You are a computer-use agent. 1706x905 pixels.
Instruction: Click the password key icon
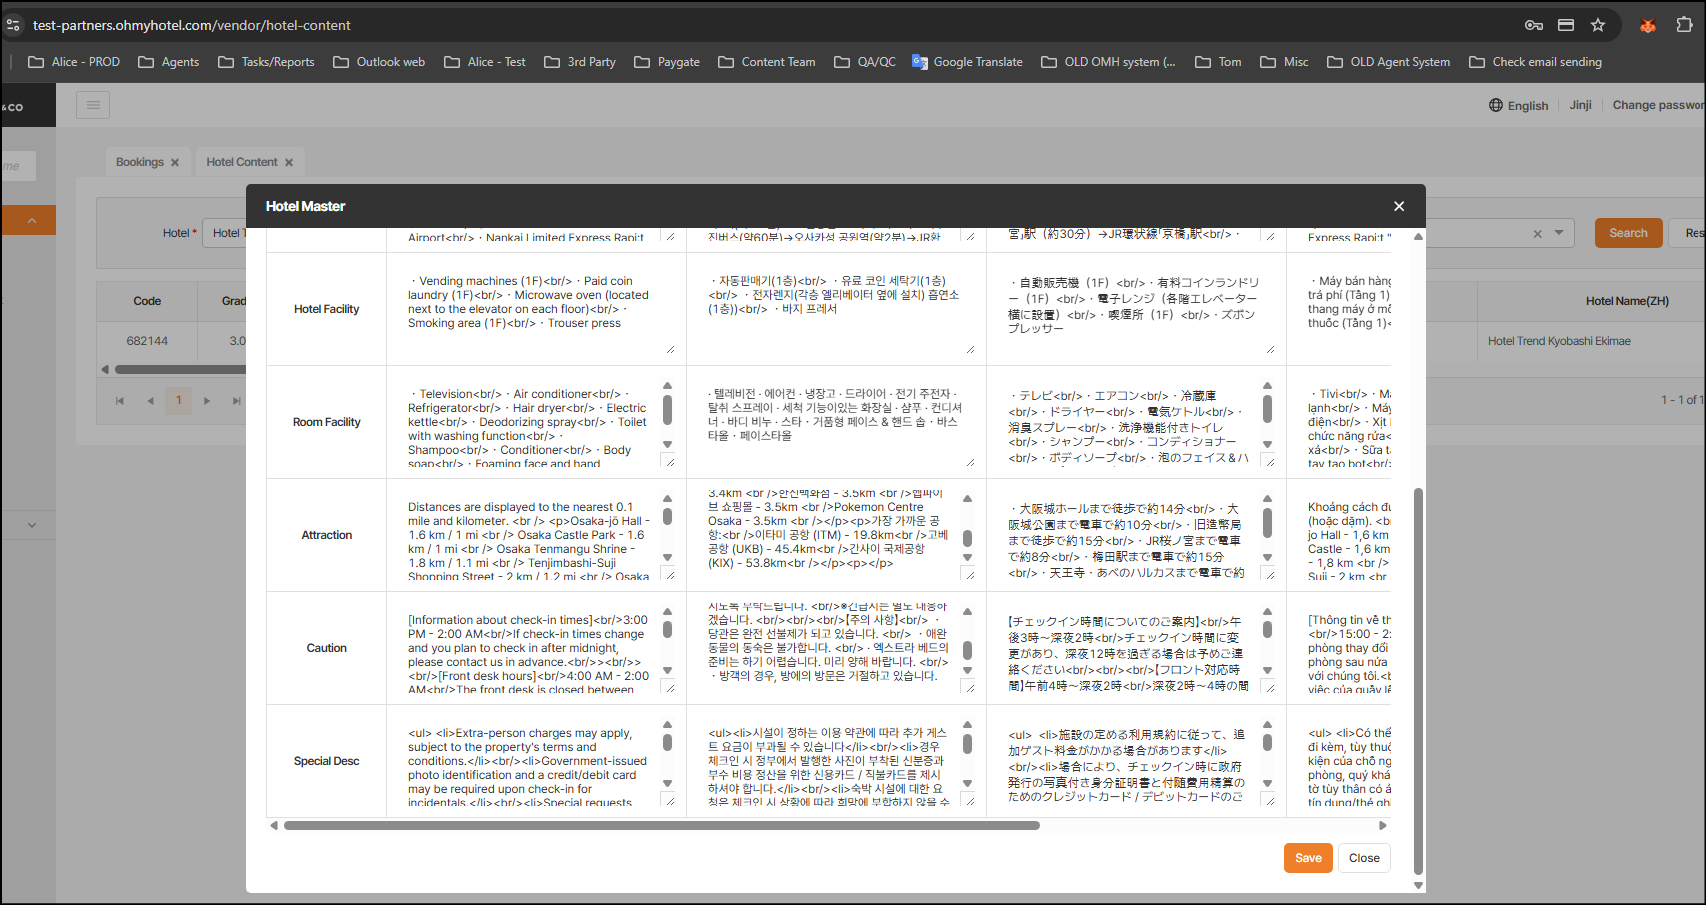pyautogui.click(x=1533, y=25)
